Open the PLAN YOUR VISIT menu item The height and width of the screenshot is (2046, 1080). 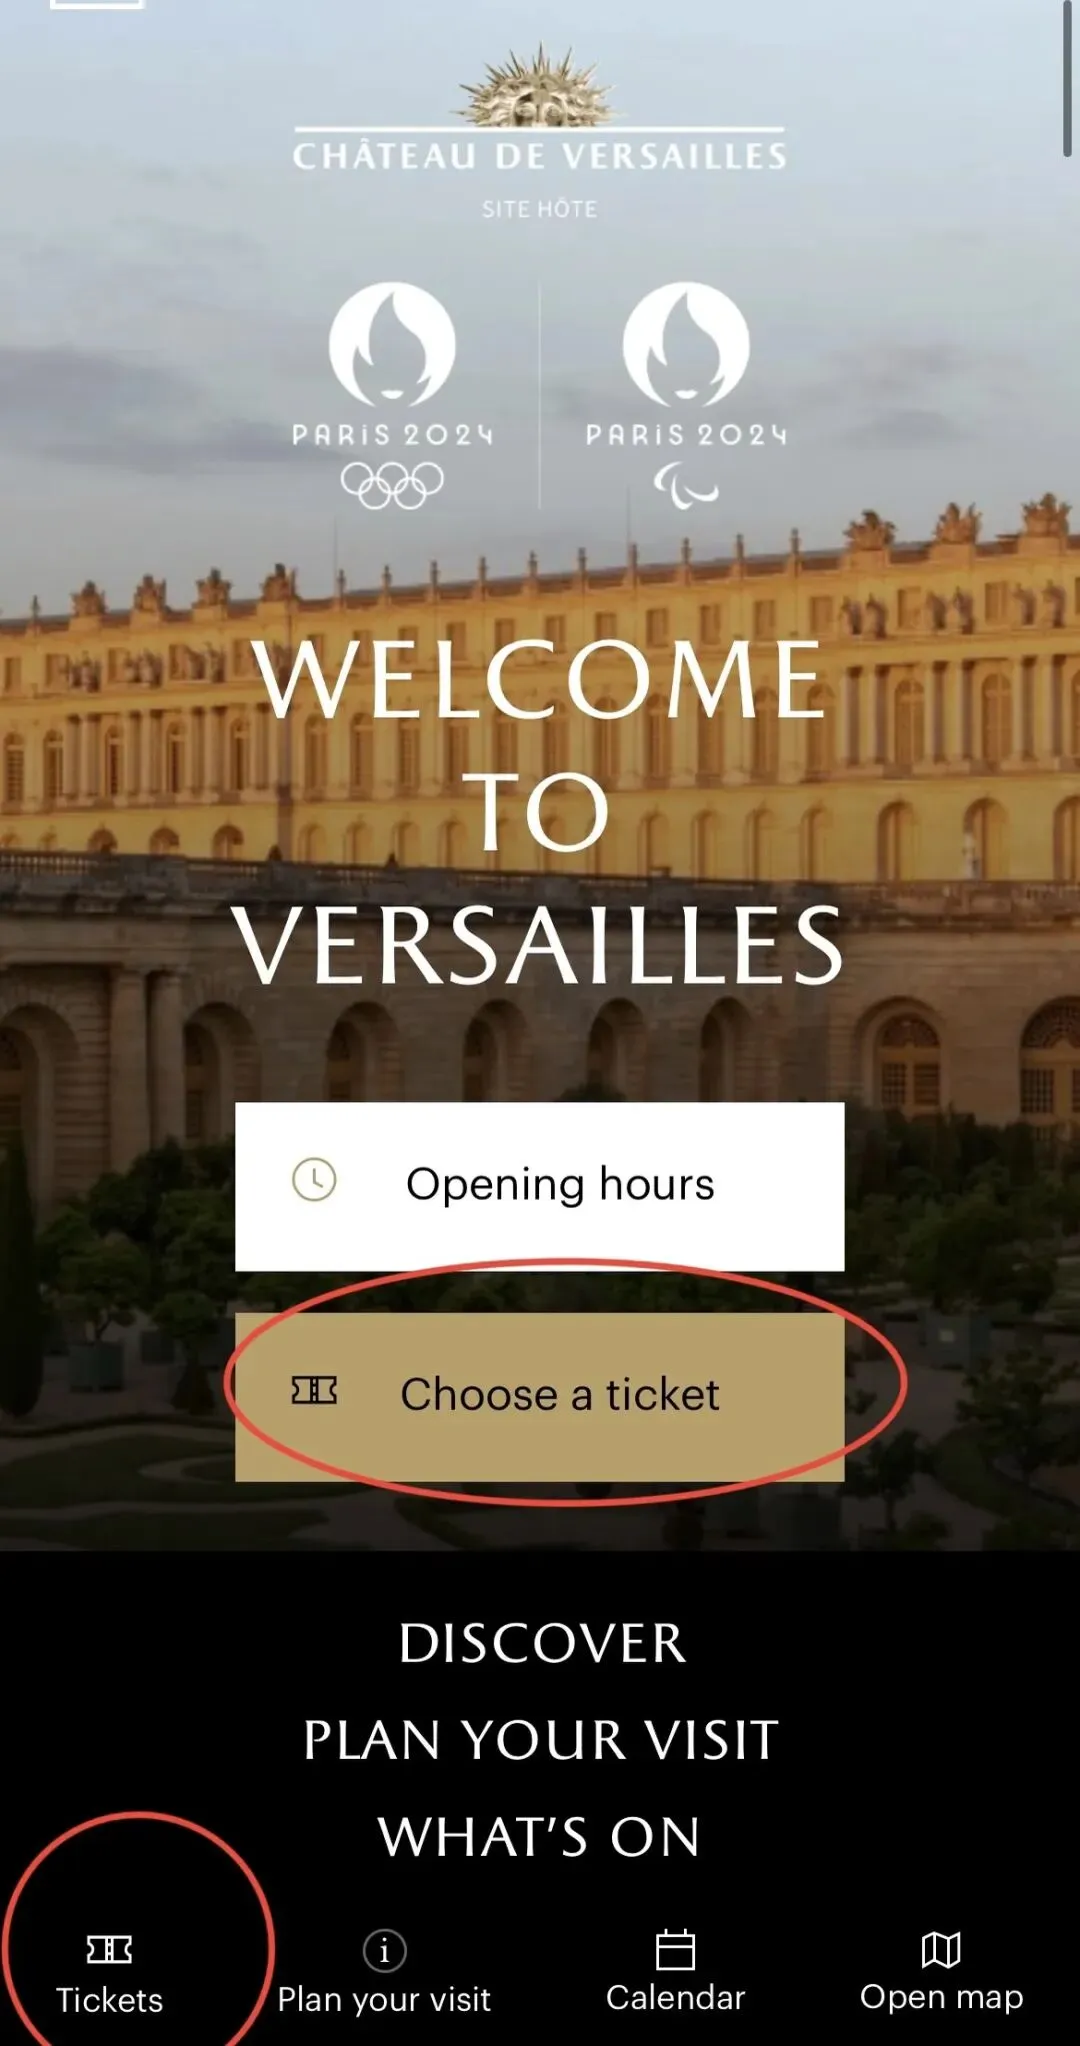541,1741
